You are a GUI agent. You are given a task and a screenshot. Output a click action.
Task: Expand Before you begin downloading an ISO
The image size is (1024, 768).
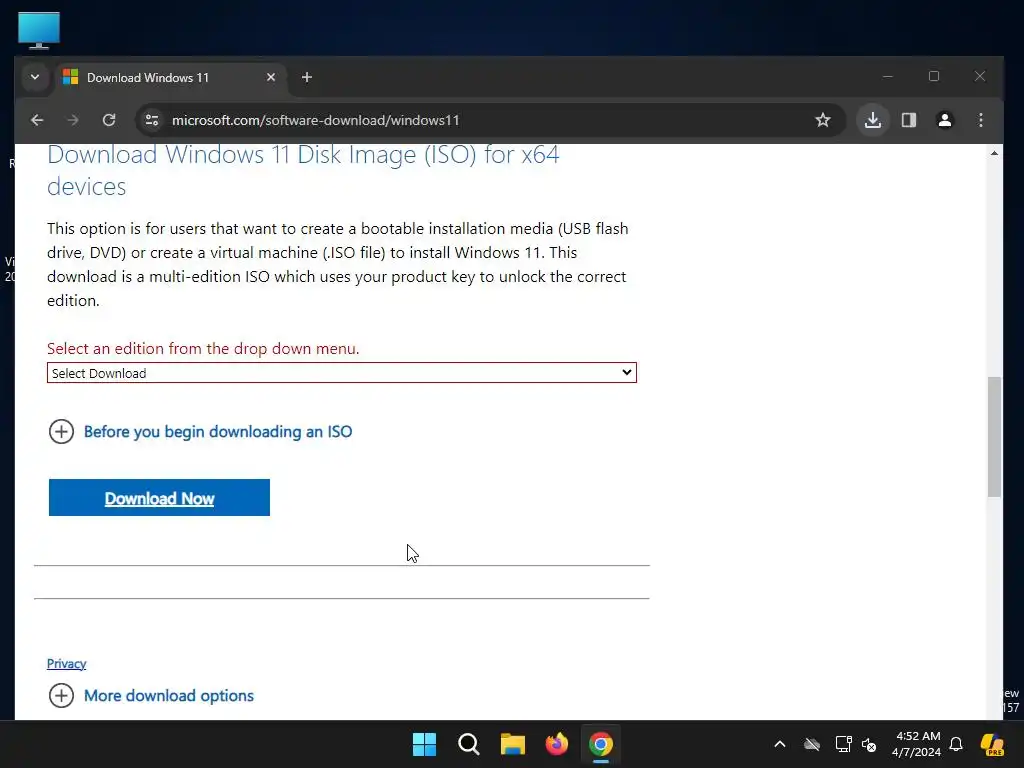200,432
